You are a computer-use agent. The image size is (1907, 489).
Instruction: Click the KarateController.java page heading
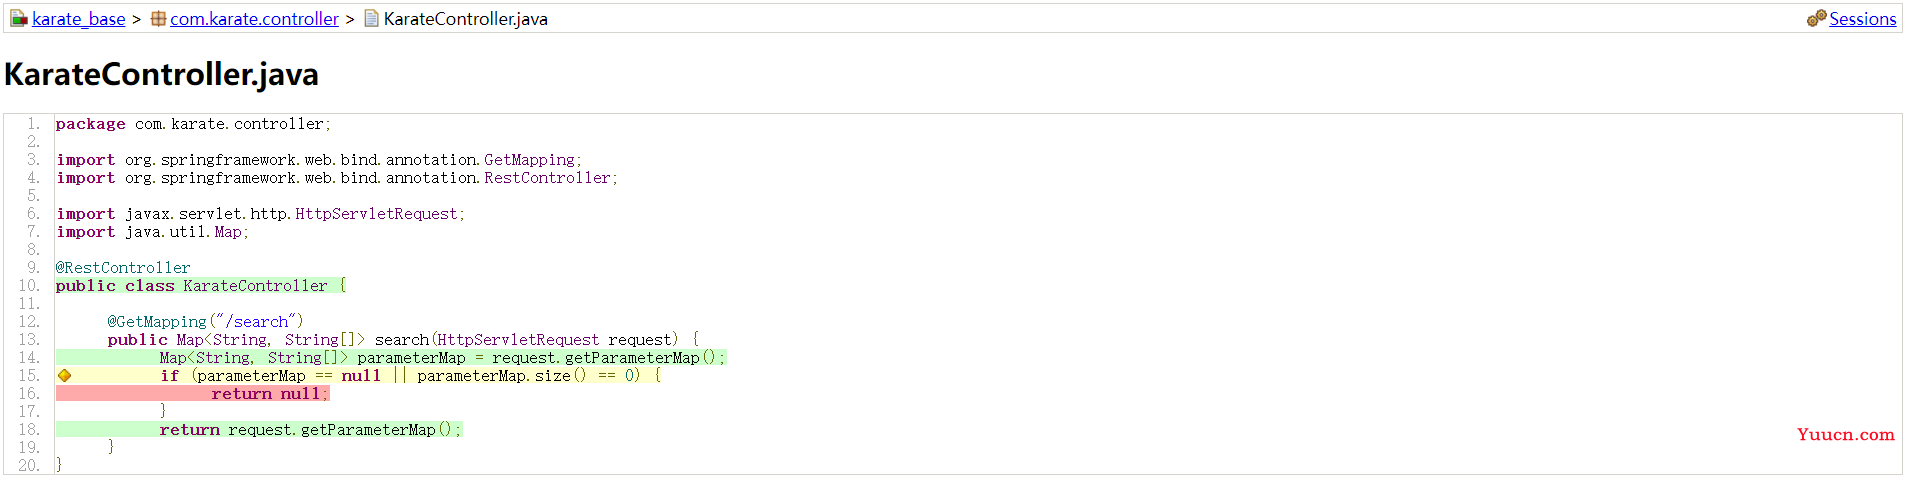[x=162, y=74]
